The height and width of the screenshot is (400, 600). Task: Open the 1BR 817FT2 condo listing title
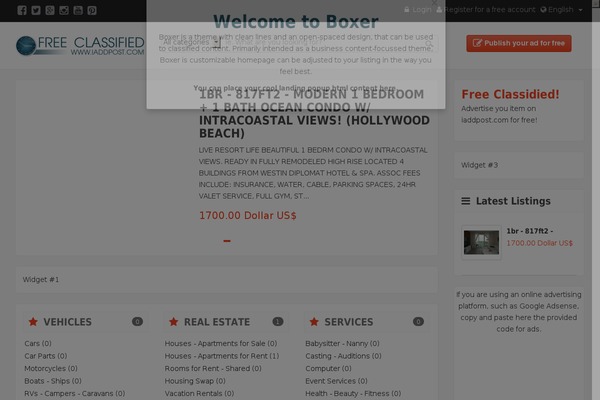coord(314,114)
